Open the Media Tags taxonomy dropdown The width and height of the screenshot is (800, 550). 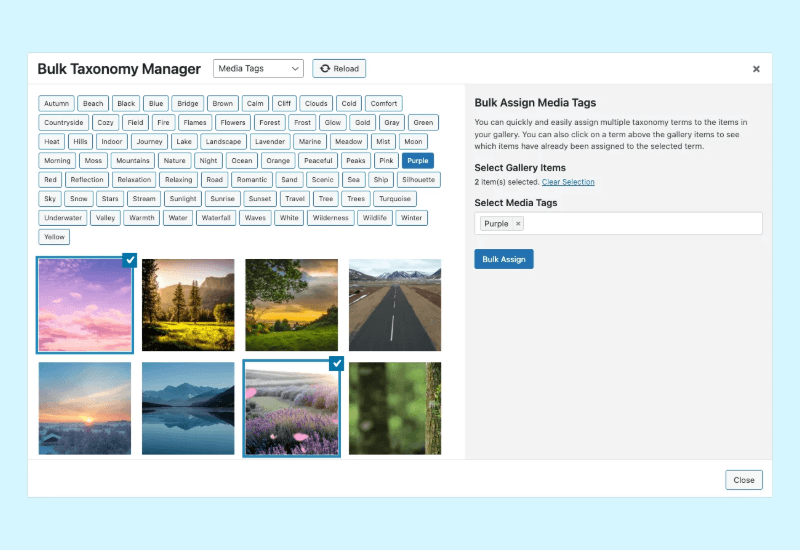click(x=258, y=68)
